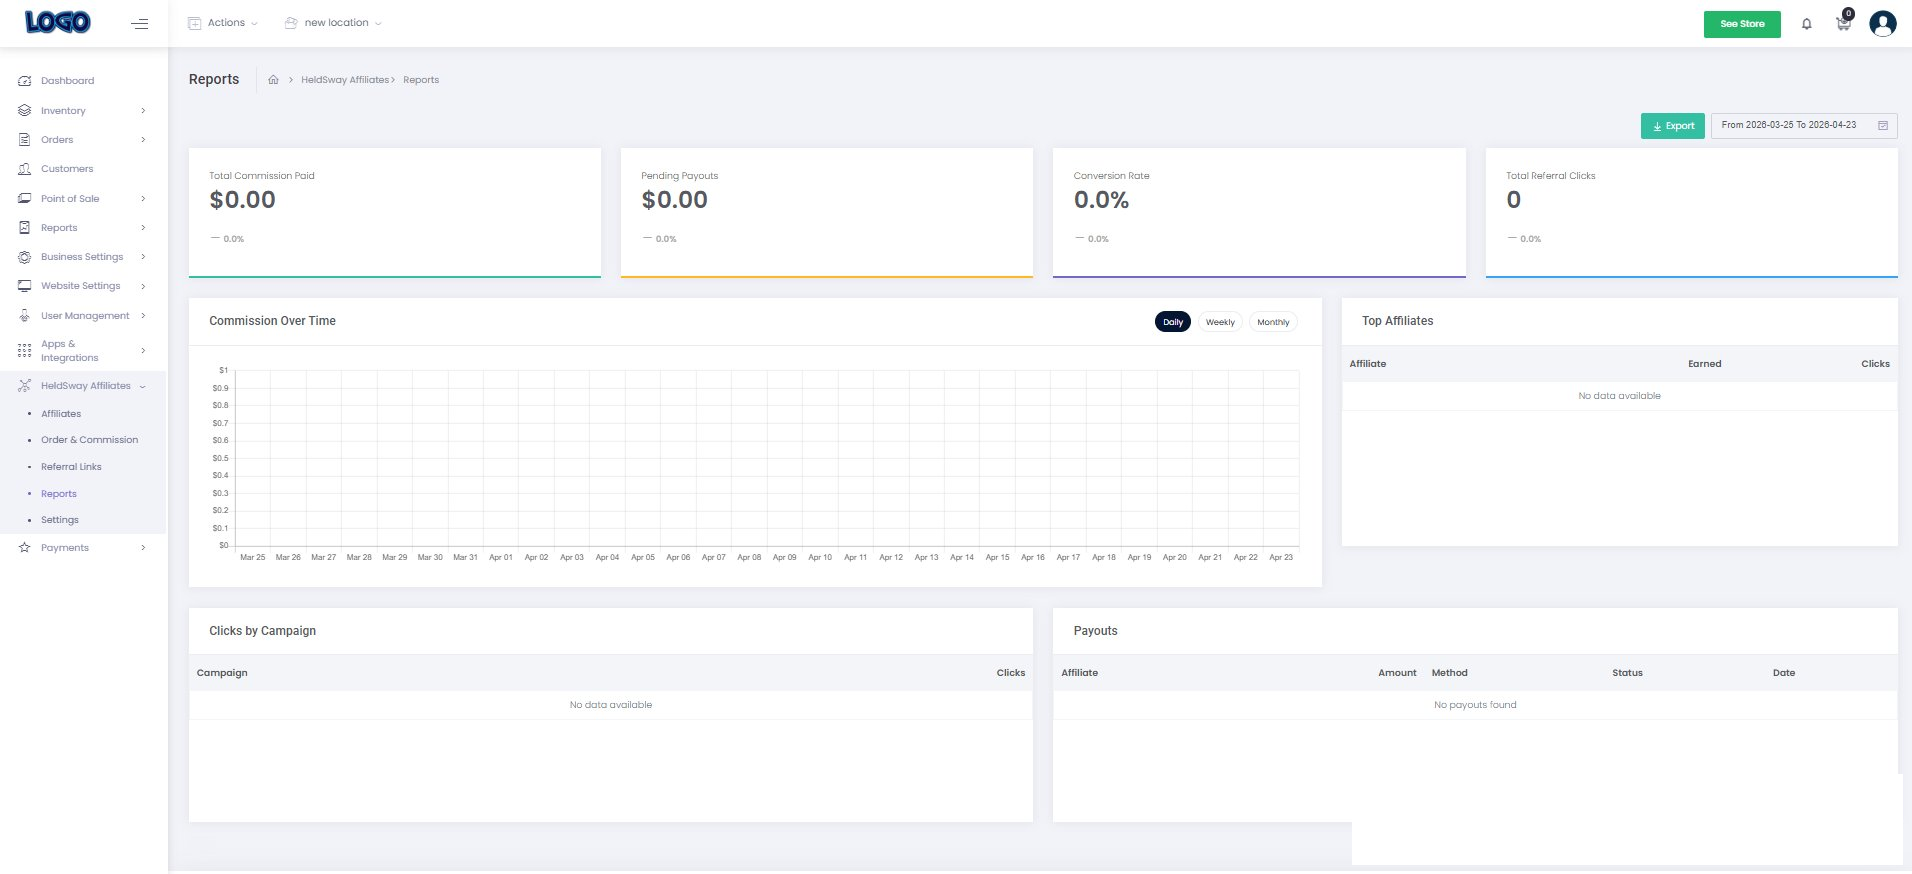Expand the Apps & Integrations chevron
The image size is (1912, 874).
(x=143, y=351)
